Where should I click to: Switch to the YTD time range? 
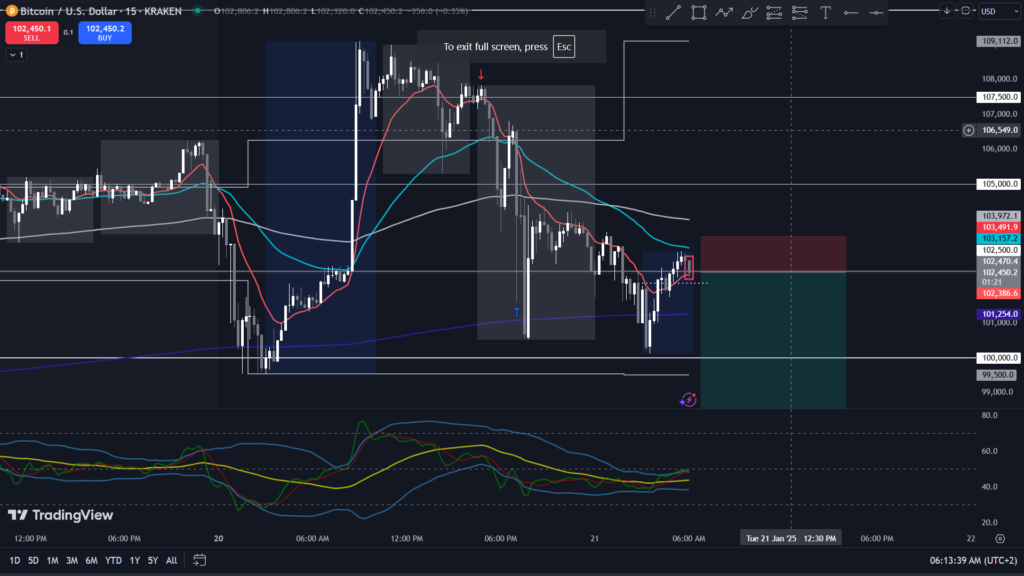tap(112, 560)
